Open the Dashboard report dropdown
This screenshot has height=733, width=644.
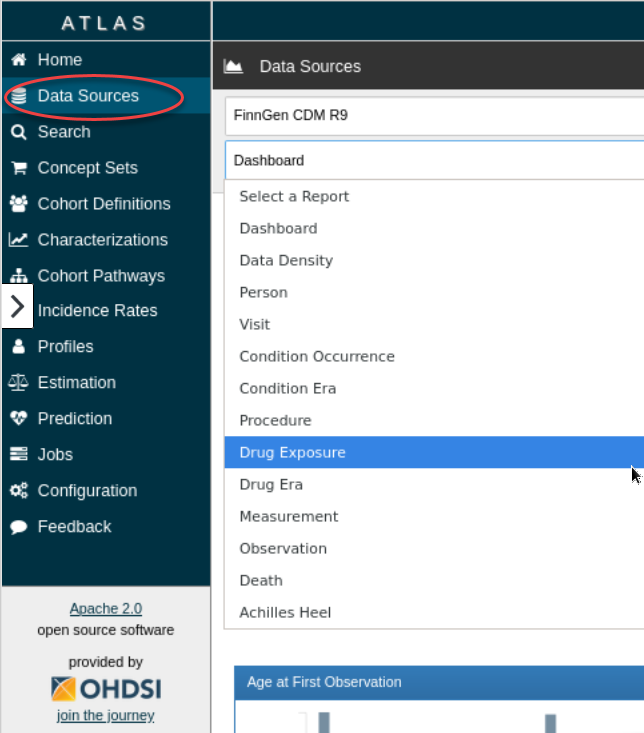(x=434, y=160)
